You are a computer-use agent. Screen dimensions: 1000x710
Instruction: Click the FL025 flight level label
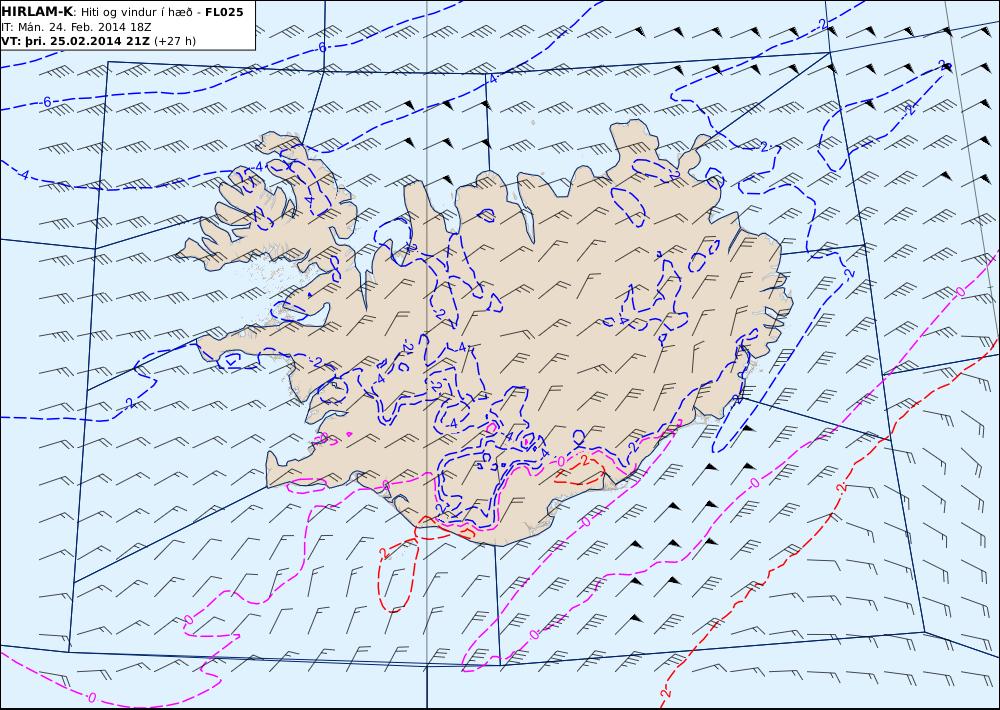tap(224, 12)
